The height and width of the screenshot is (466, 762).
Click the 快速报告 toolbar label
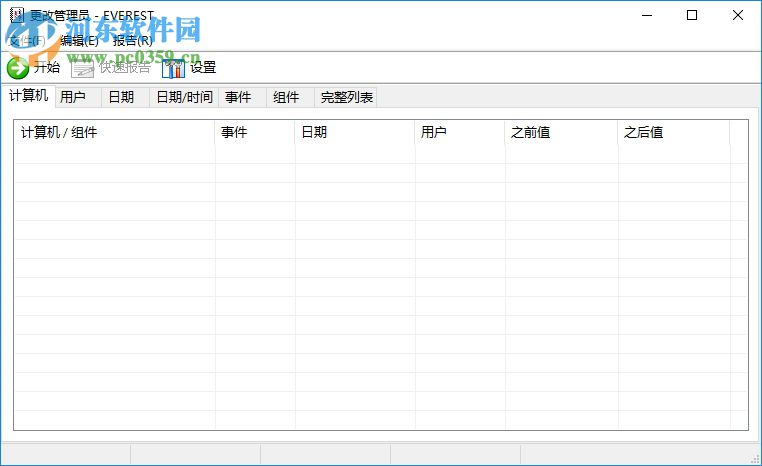pyautogui.click(x=125, y=68)
